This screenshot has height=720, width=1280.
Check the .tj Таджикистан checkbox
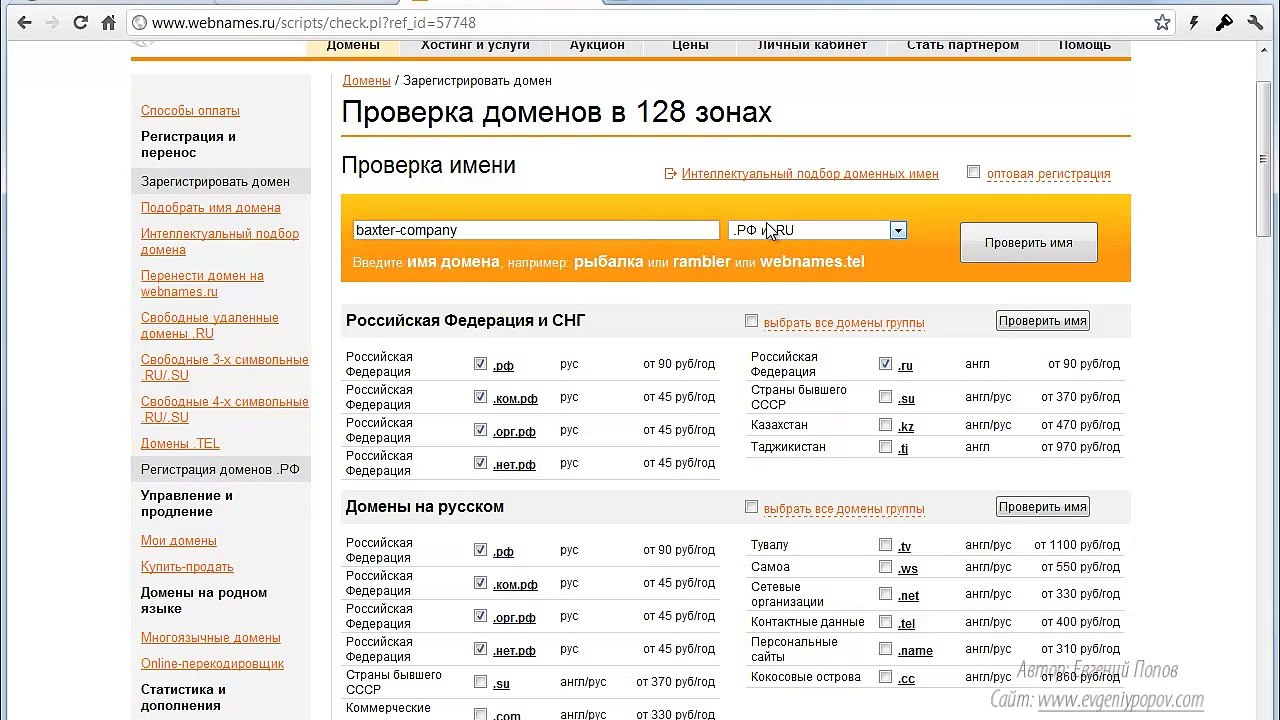point(885,447)
